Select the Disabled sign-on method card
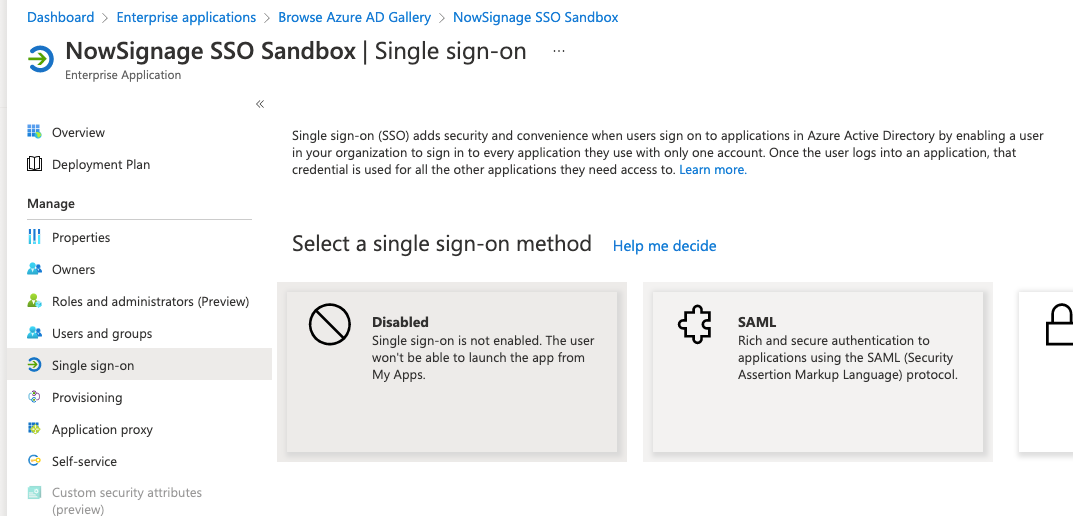 pyautogui.click(x=452, y=371)
